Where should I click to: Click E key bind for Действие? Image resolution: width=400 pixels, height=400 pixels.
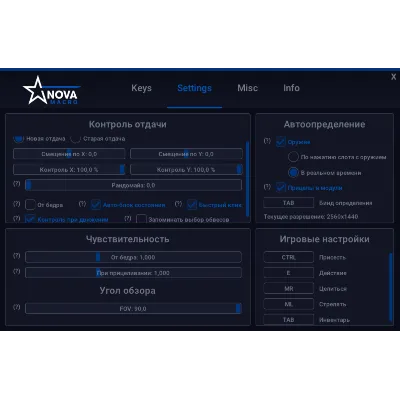click(x=289, y=273)
